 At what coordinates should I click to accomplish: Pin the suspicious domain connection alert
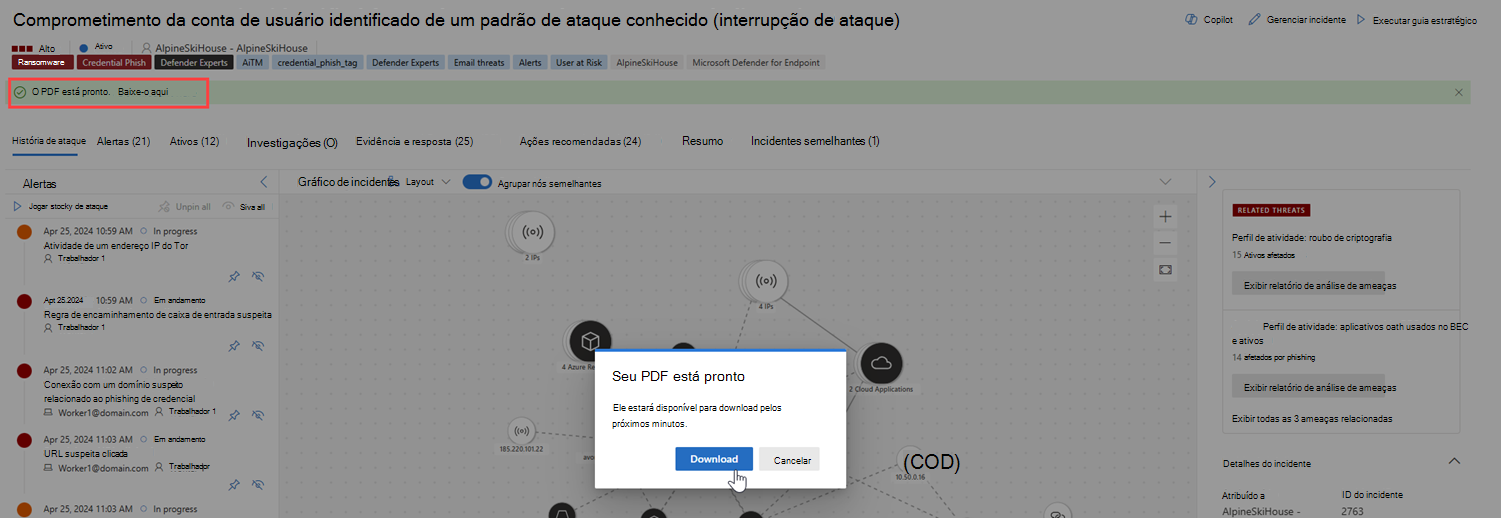pyautogui.click(x=234, y=415)
